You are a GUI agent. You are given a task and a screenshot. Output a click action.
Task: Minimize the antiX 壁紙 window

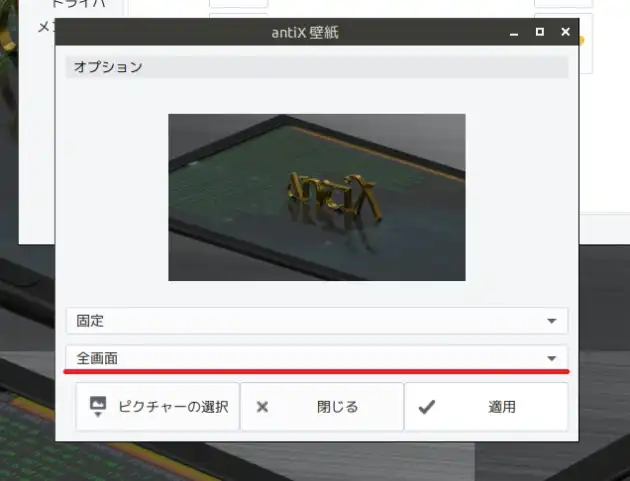[514, 33]
